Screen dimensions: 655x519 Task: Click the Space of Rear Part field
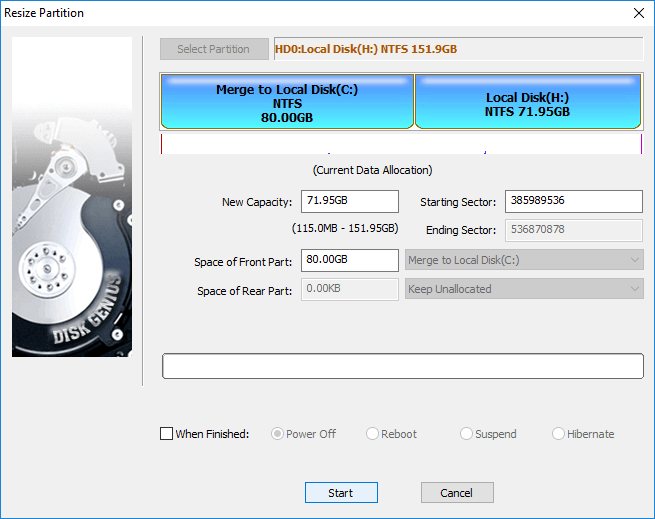(349, 289)
